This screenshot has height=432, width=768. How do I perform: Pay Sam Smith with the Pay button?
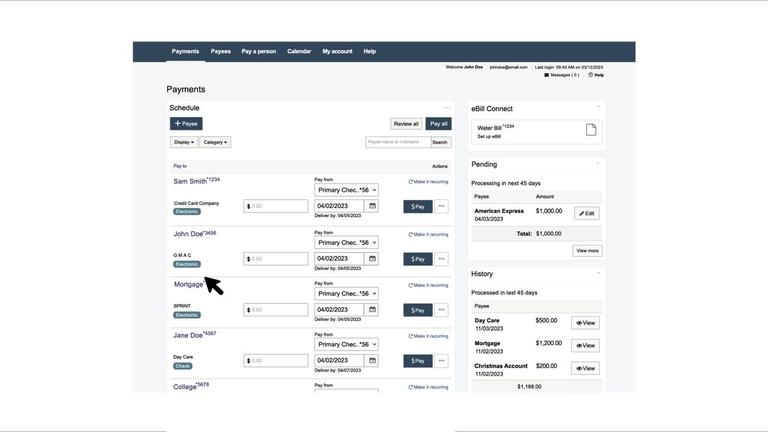click(x=418, y=207)
